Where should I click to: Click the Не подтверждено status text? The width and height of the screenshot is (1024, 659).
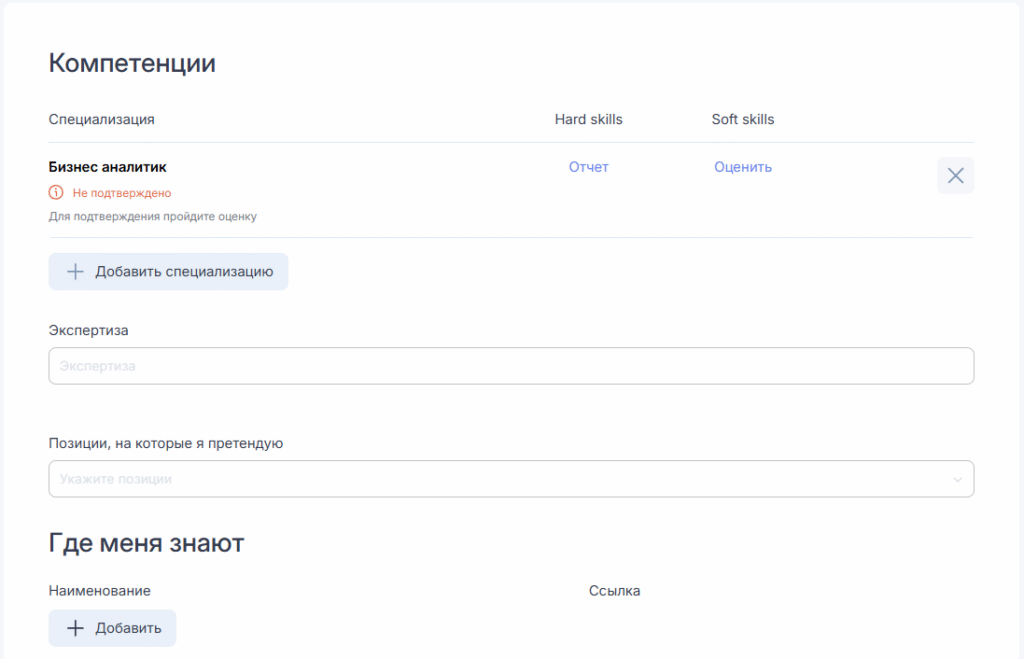point(121,193)
